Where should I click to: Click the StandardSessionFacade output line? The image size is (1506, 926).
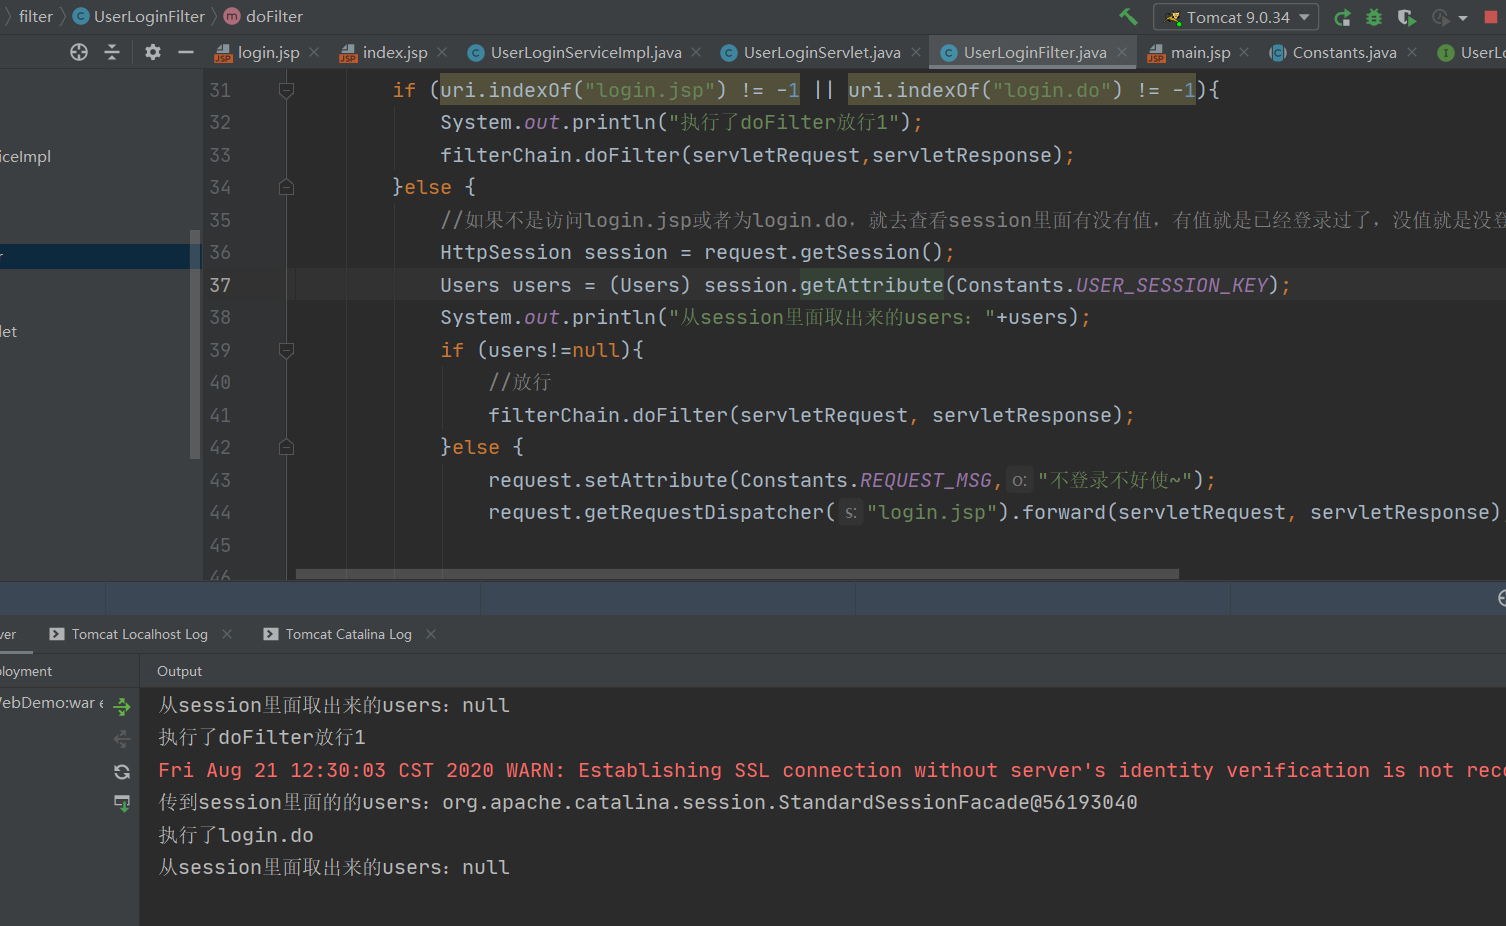(648, 802)
